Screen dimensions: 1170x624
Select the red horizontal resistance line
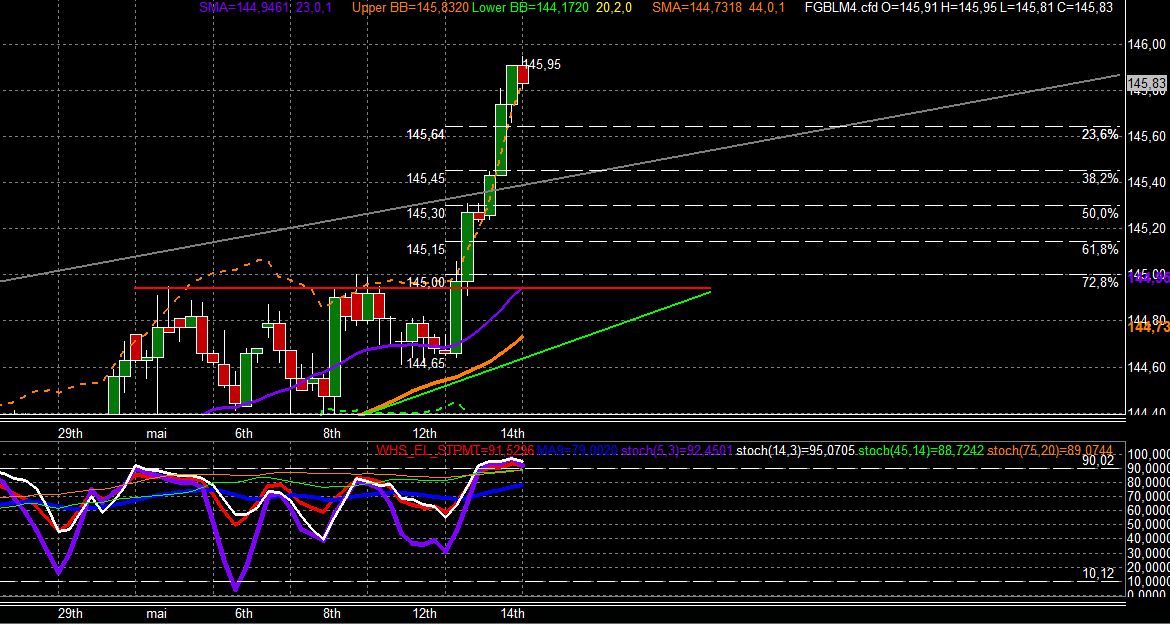pyautogui.click(x=422, y=287)
